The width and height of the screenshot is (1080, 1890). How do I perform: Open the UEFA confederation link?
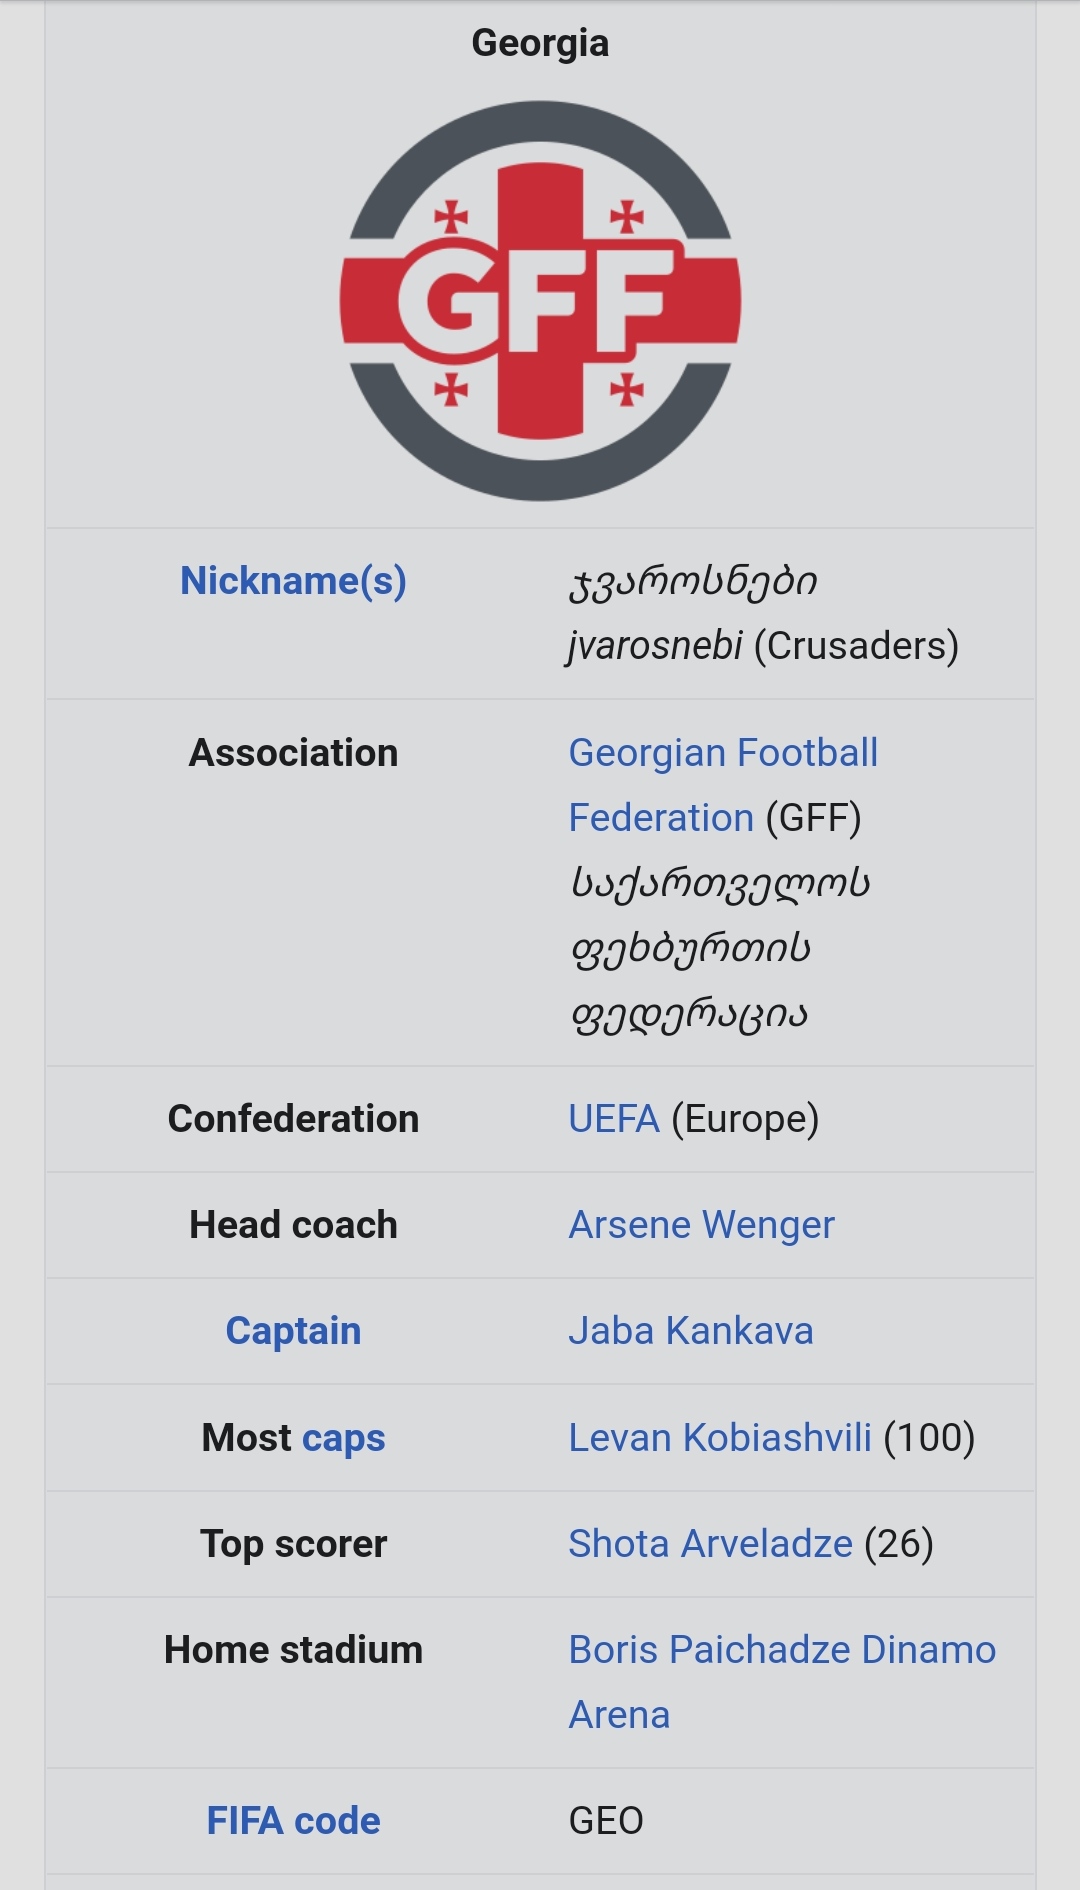[x=614, y=1119]
